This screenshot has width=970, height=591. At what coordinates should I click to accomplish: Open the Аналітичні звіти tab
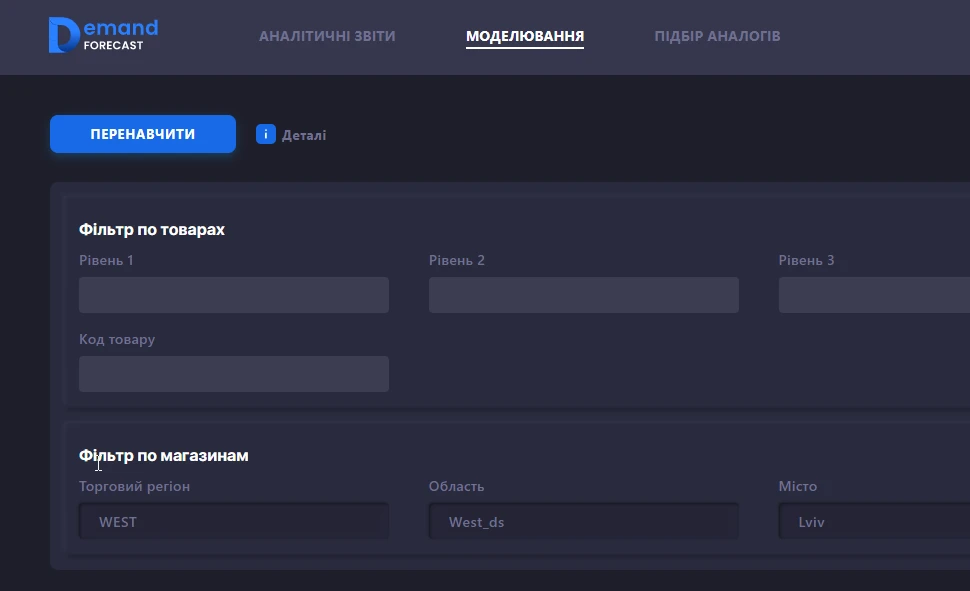pyautogui.click(x=327, y=36)
